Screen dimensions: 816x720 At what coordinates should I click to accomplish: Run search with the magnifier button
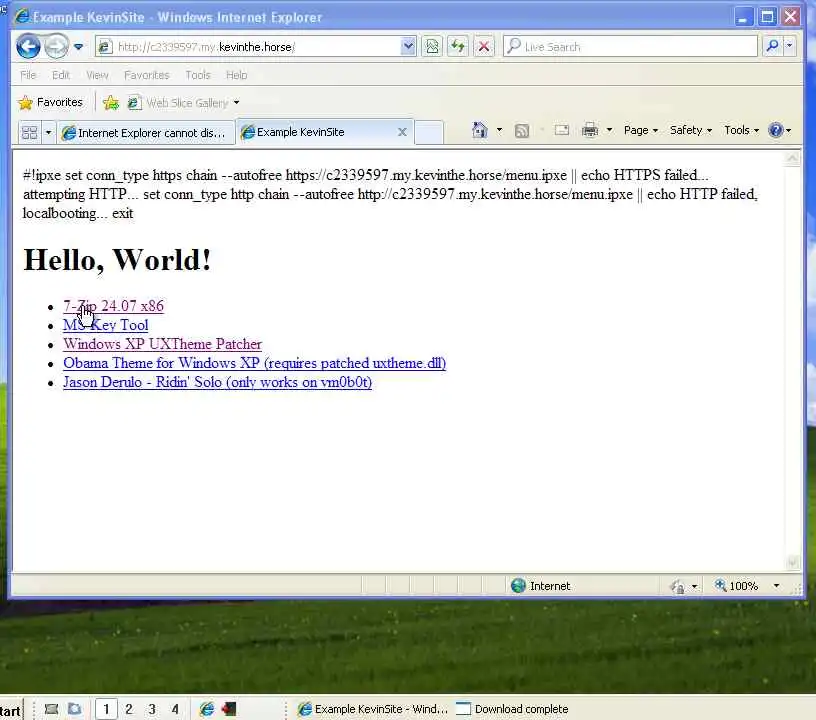pos(773,46)
